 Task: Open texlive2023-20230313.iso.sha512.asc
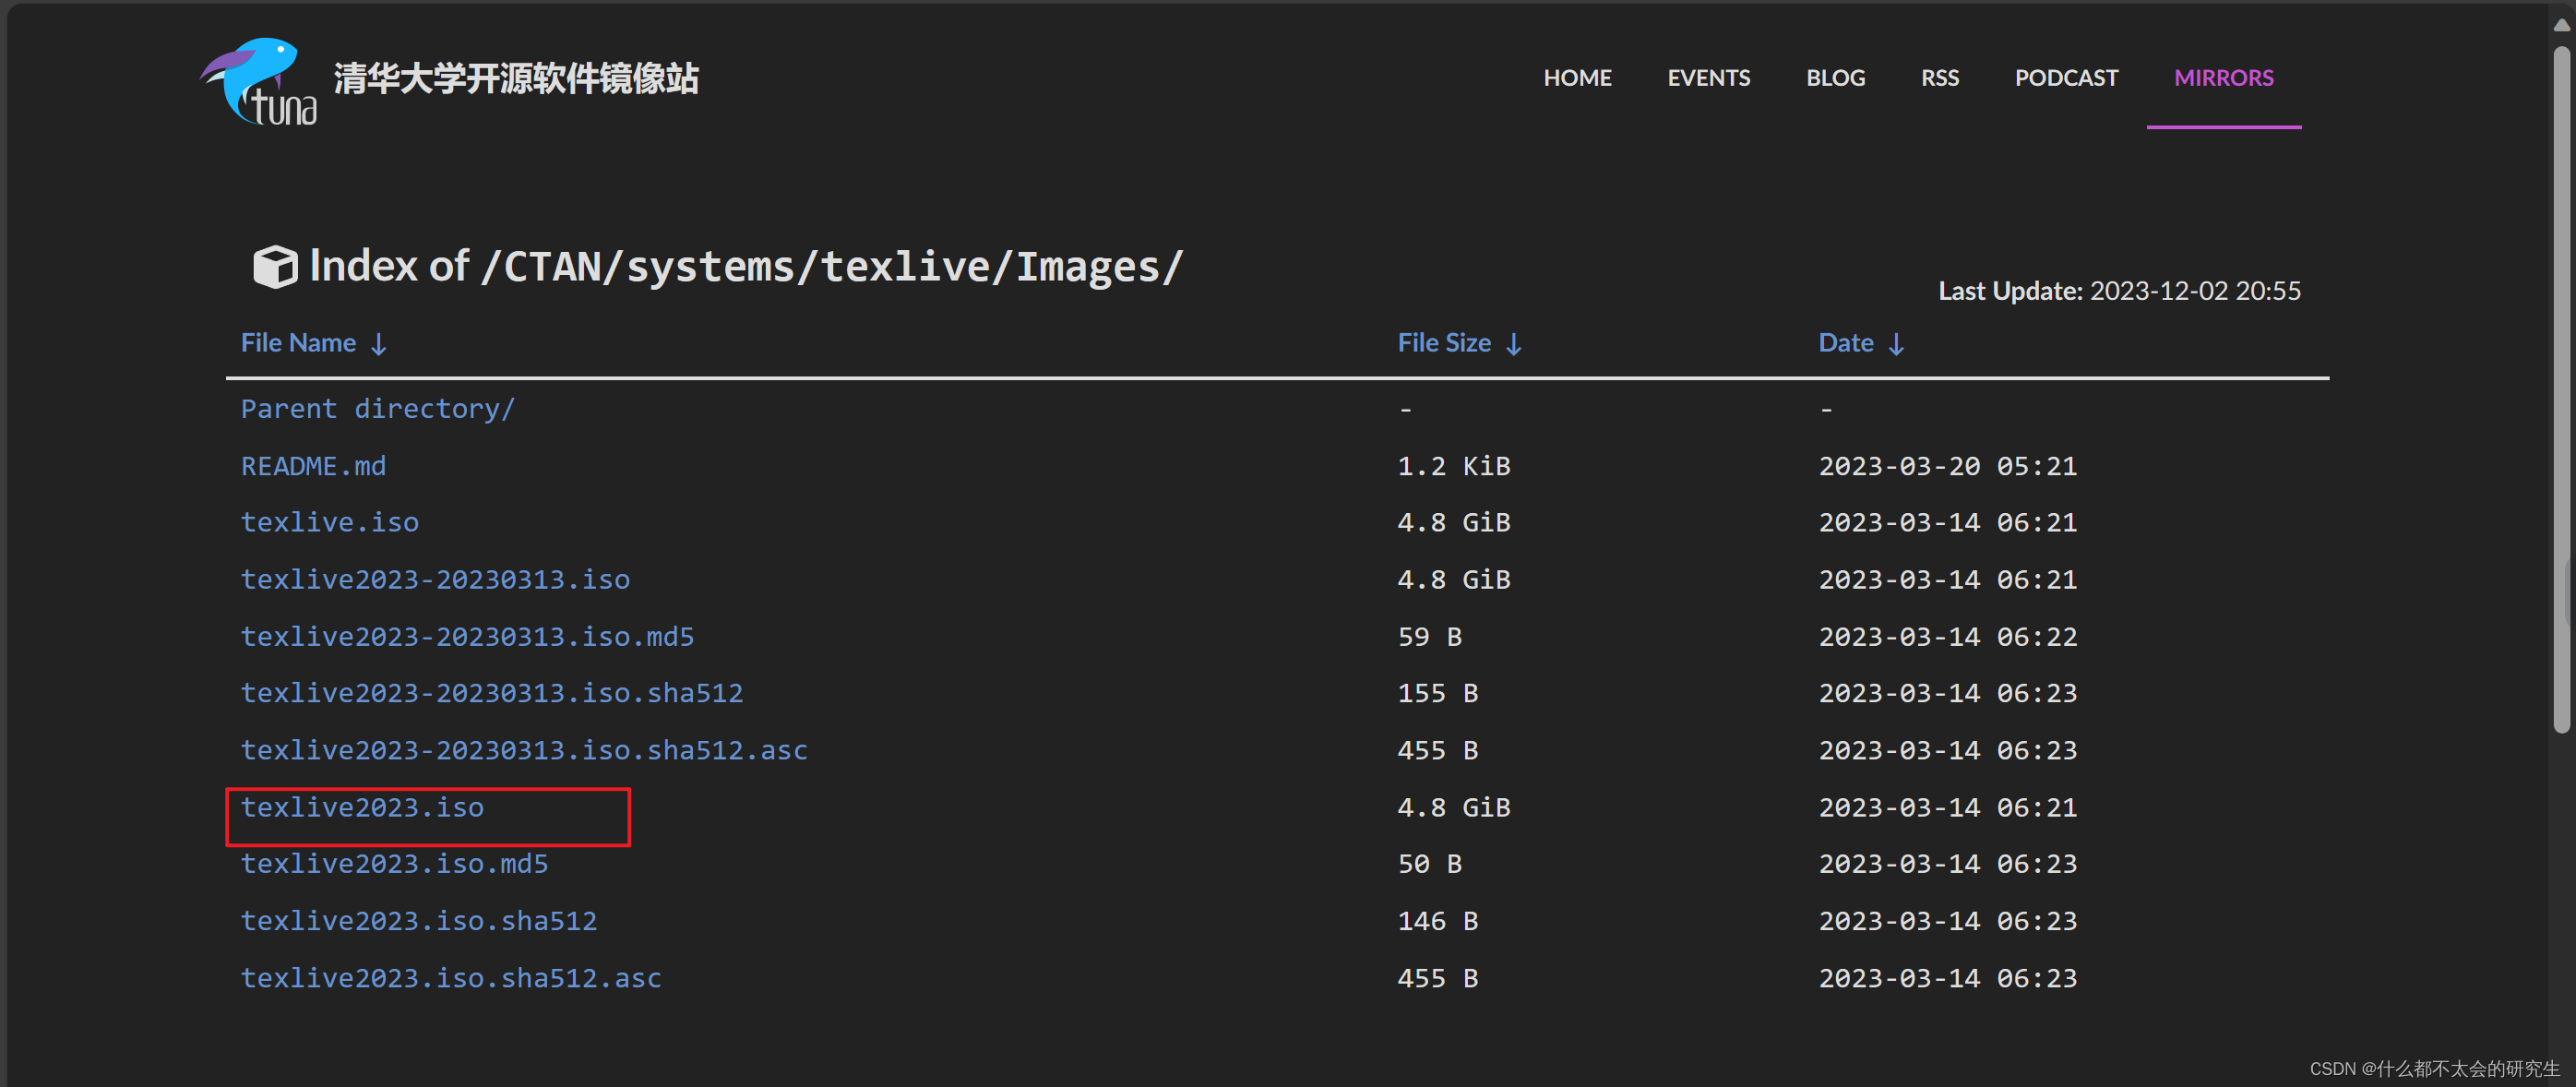point(524,750)
